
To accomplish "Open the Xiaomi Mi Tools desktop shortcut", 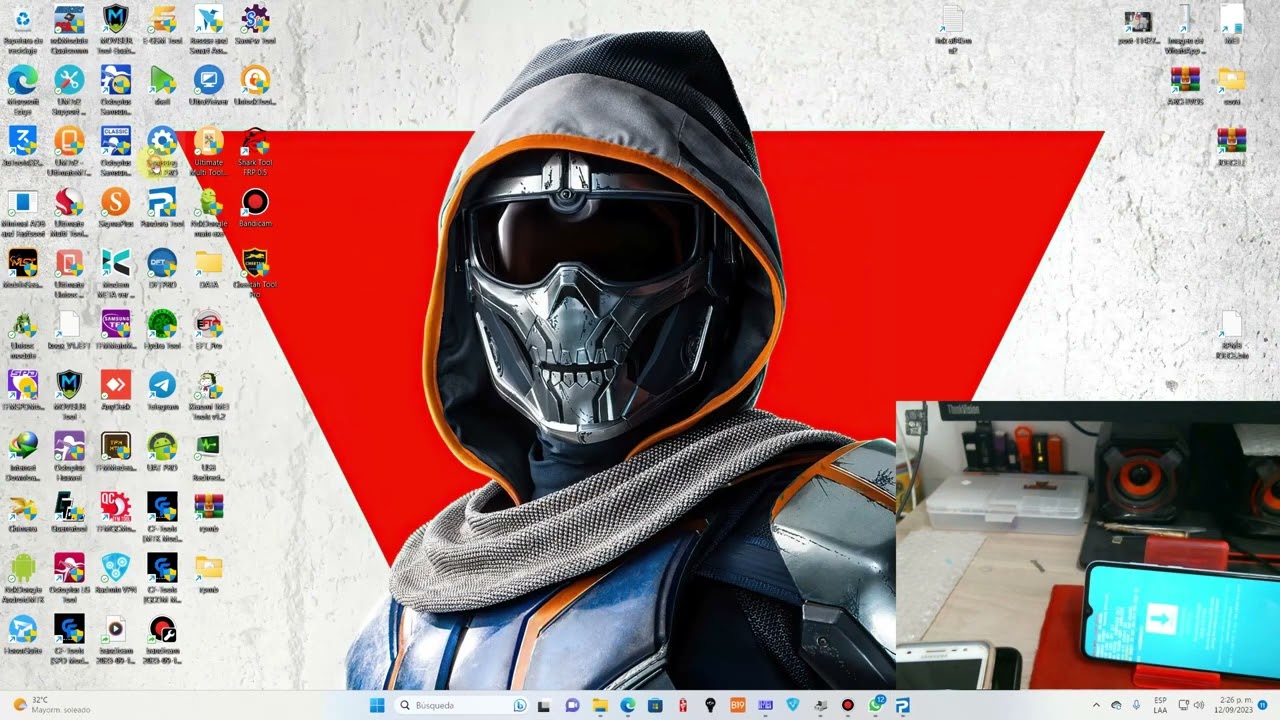I will (x=208, y=394).
